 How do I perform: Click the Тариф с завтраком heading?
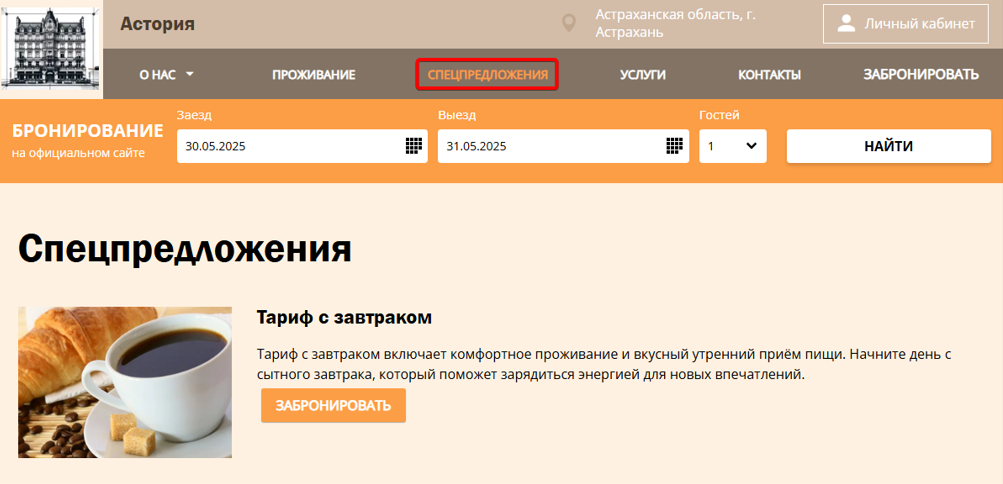pyautogui.click(x=344, y=317)
